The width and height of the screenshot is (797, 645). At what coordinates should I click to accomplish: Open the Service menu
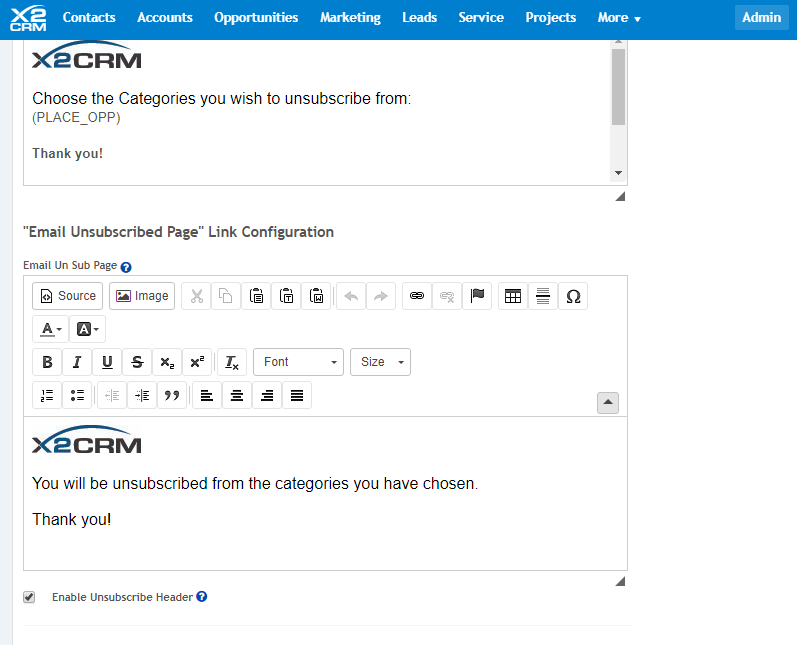(x=481, y=17)
